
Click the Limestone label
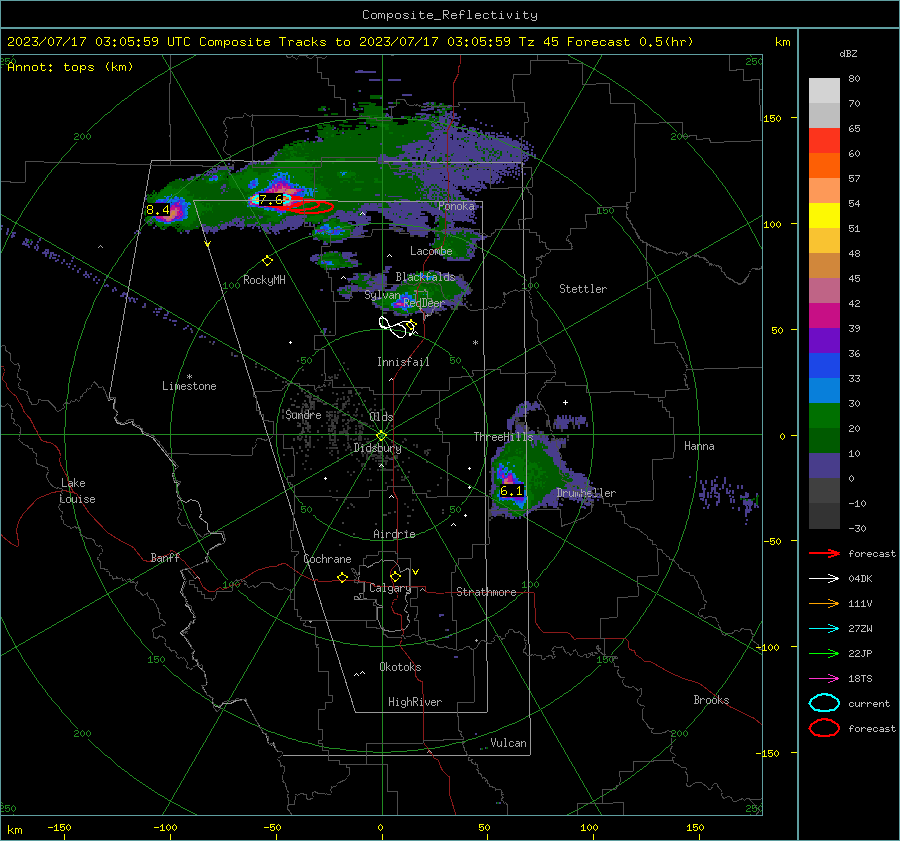[189, 386]
